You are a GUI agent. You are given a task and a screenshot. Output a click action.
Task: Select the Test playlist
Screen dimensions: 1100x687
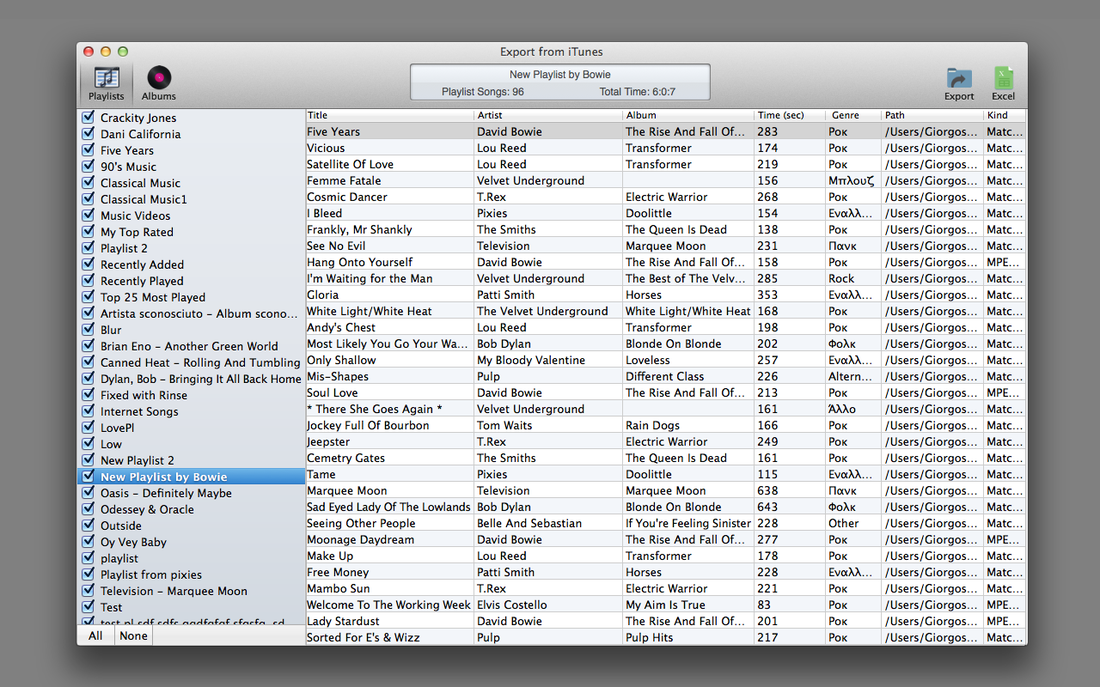click(111, 607)
